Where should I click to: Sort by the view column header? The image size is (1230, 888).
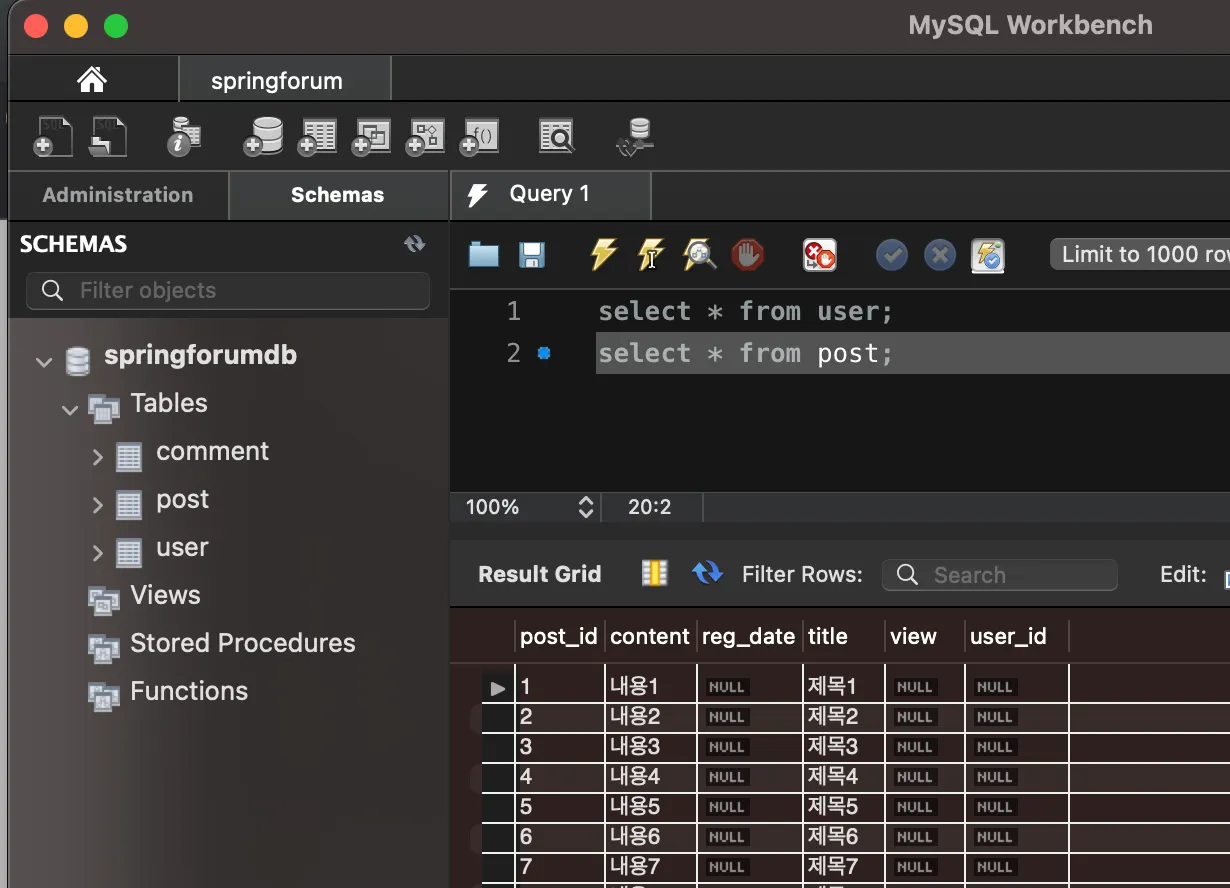click(925, 636)
